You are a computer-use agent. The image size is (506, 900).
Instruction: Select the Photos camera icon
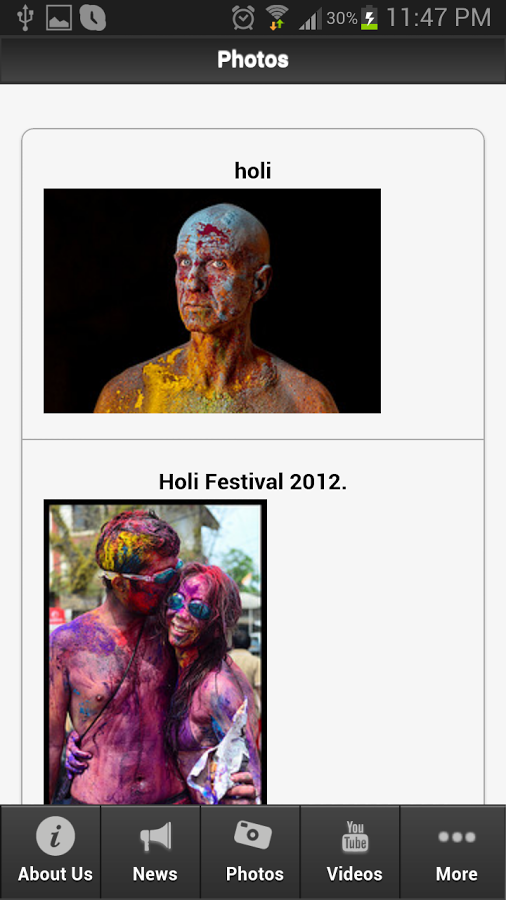click(252, 835)
